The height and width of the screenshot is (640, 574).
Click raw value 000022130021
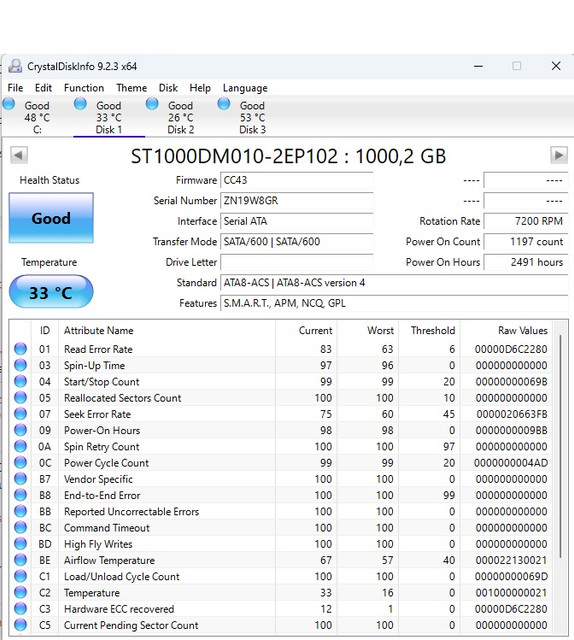point(511,560)
